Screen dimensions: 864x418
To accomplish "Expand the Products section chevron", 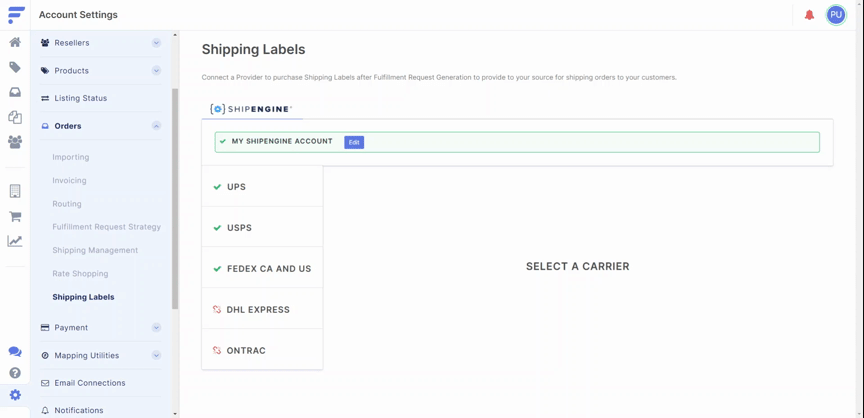I will (156, 70).
